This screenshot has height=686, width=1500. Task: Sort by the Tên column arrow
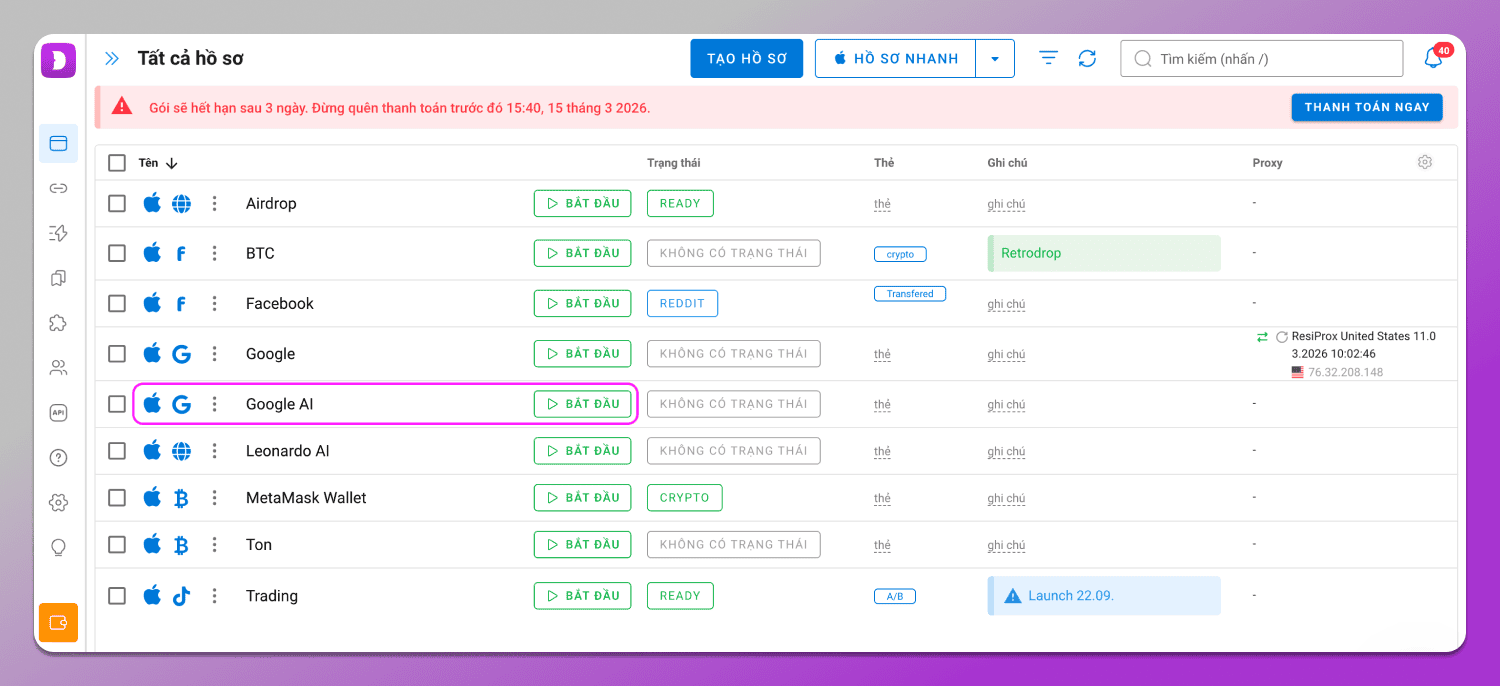pos(171,163)
